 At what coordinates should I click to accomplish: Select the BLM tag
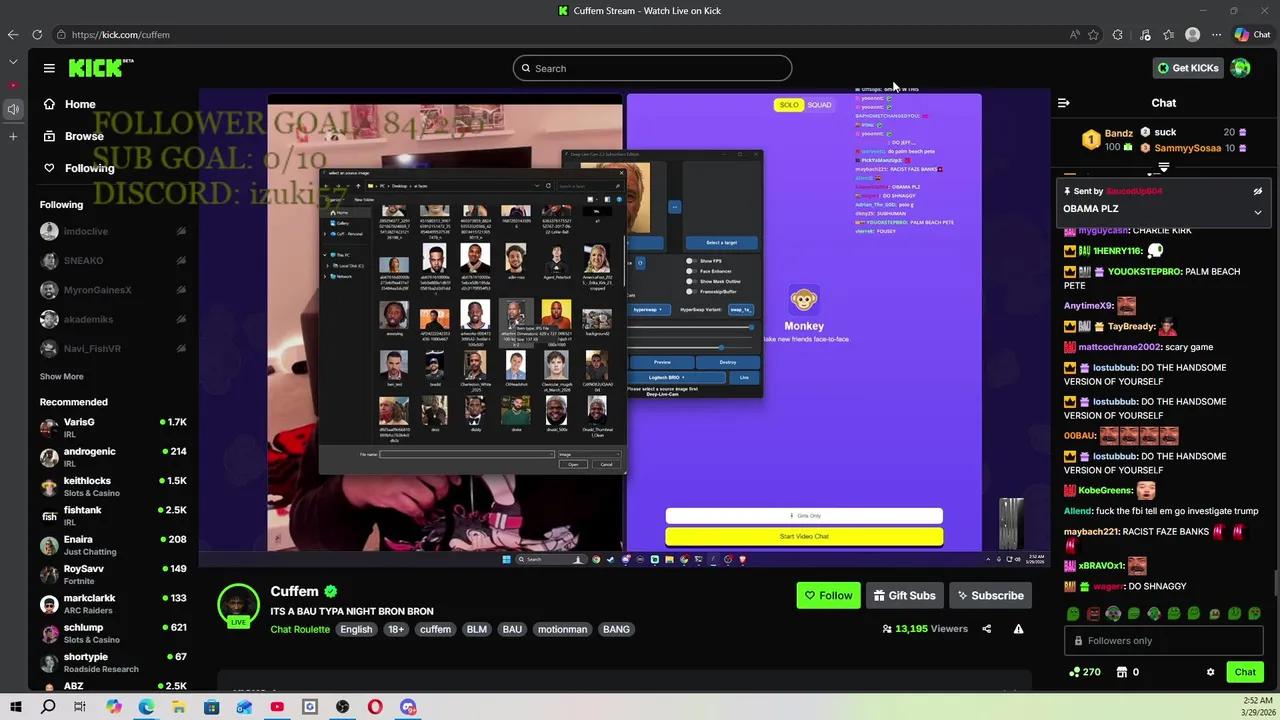click(477, 629)
